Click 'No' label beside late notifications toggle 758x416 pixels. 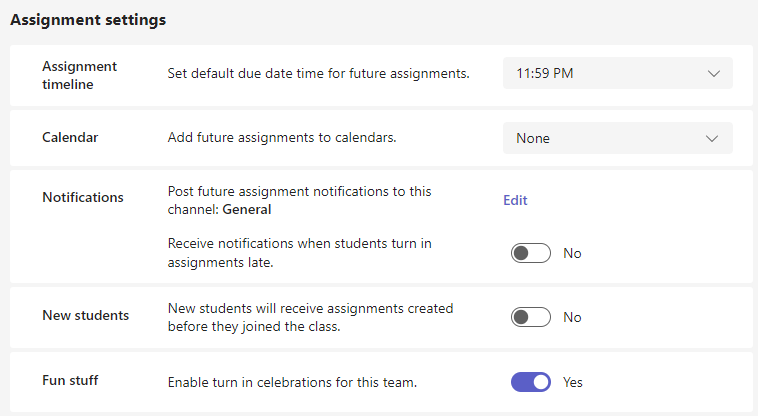point(572,253)
